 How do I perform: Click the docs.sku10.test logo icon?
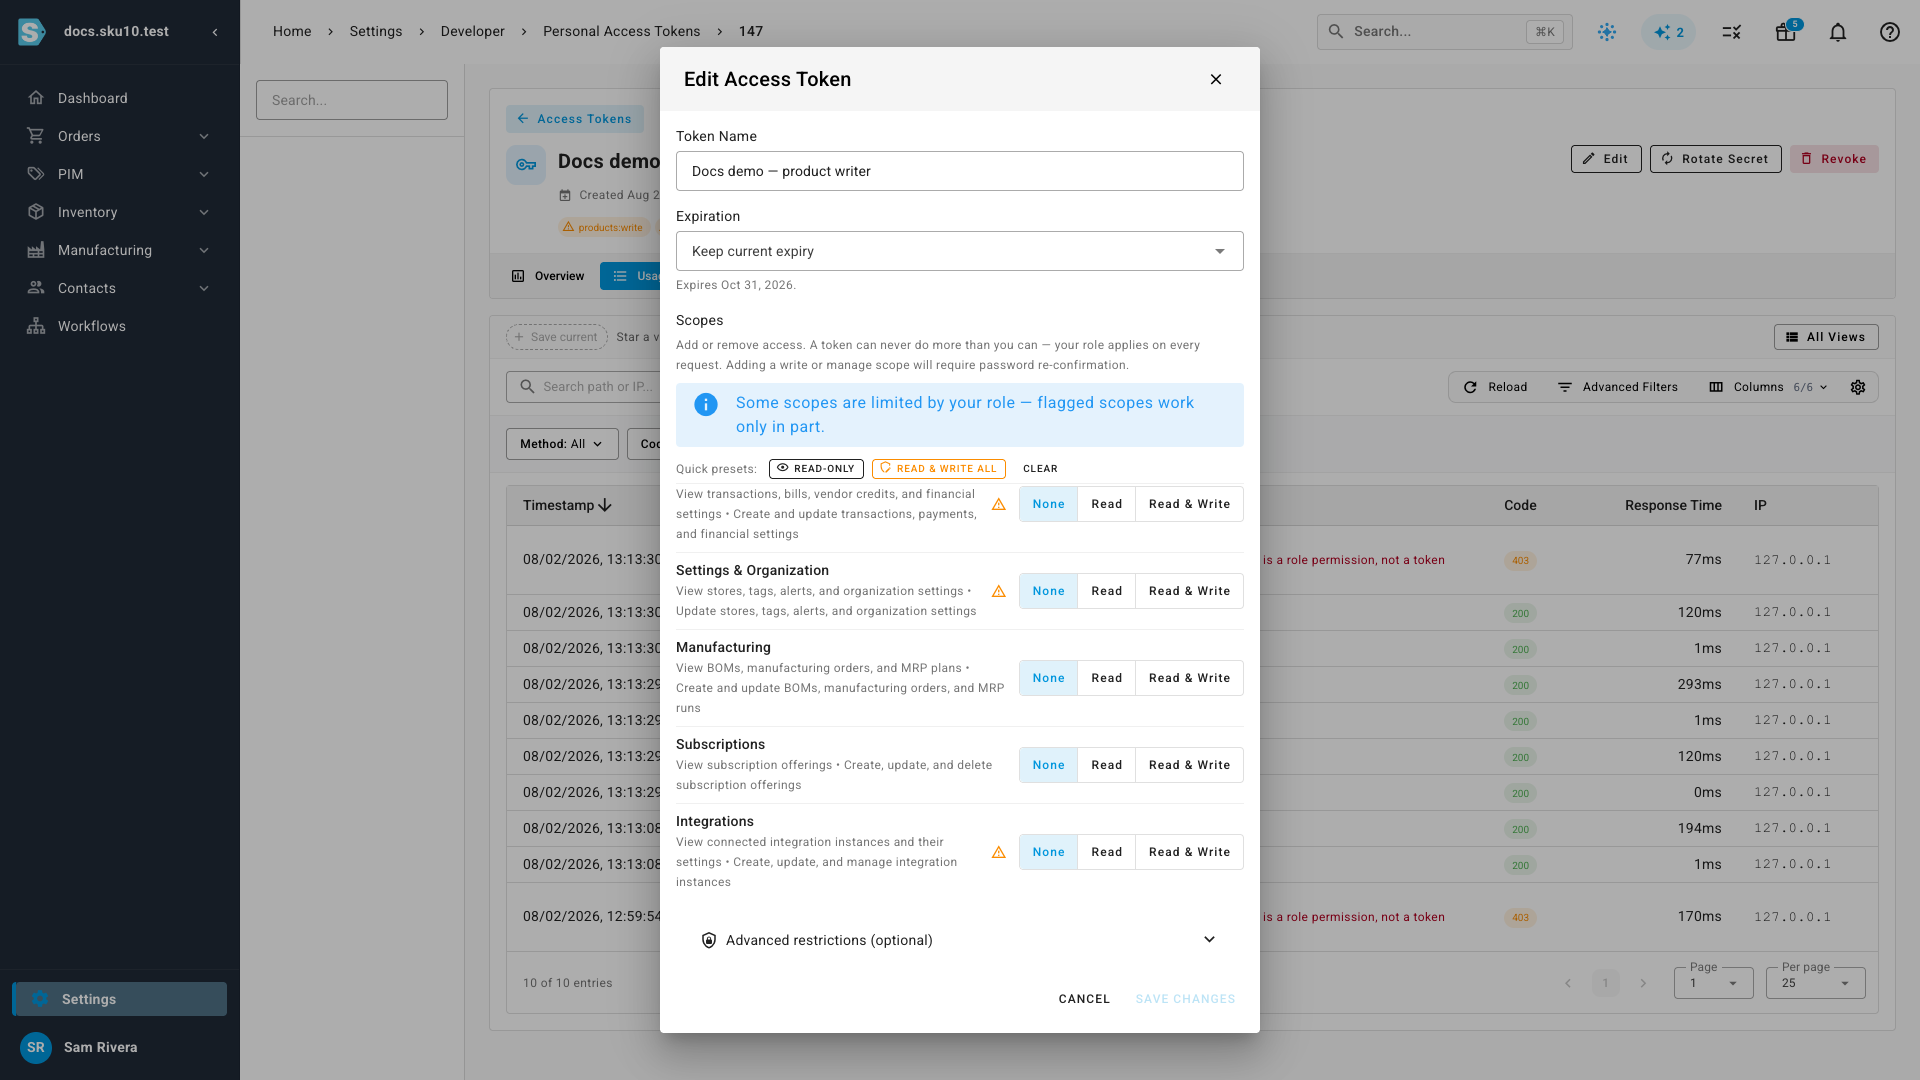(32, 32)
